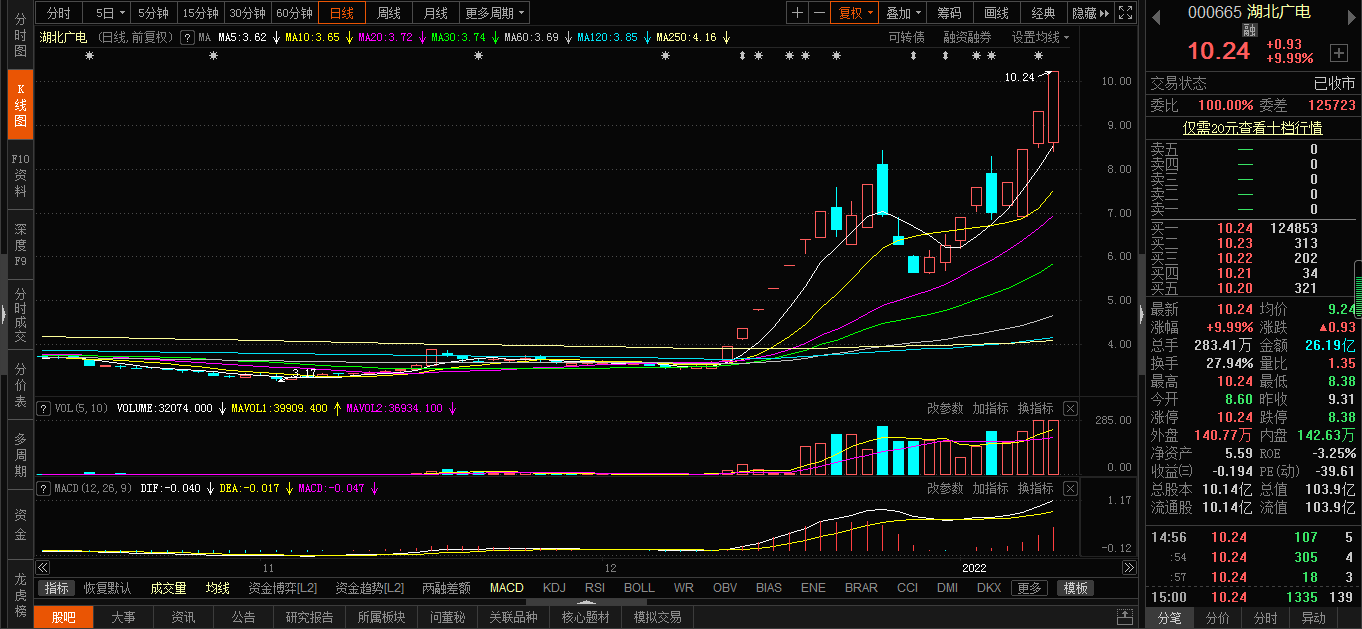Open the 更多周期 dropdown
The height and width of the screenshot is (629, 1362).
(x=494, y=13)
